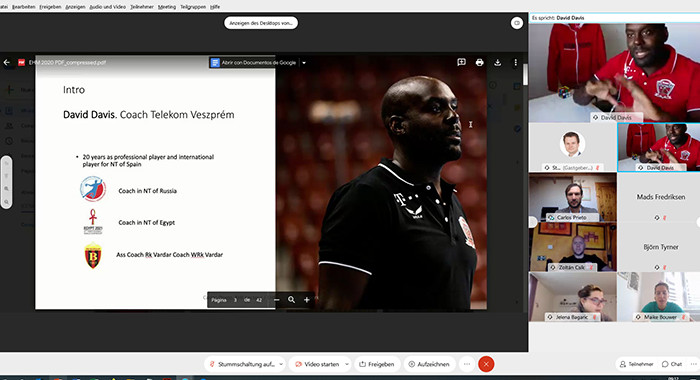
Task: Open the Hilfe menu
Action: pyautogui.click(x=215, y=7)
